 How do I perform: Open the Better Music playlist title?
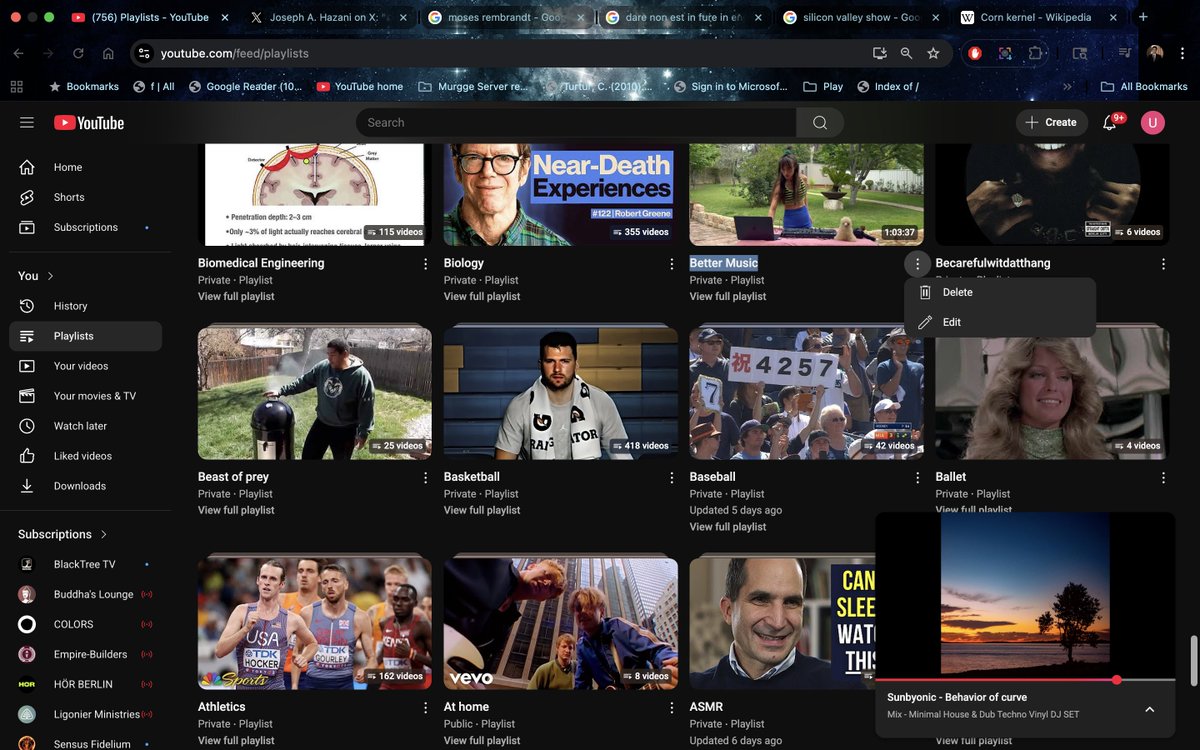click(x=724, y=263)
